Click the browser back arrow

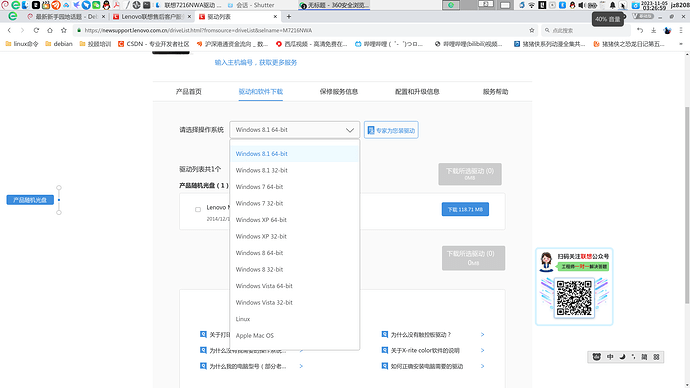9,30
